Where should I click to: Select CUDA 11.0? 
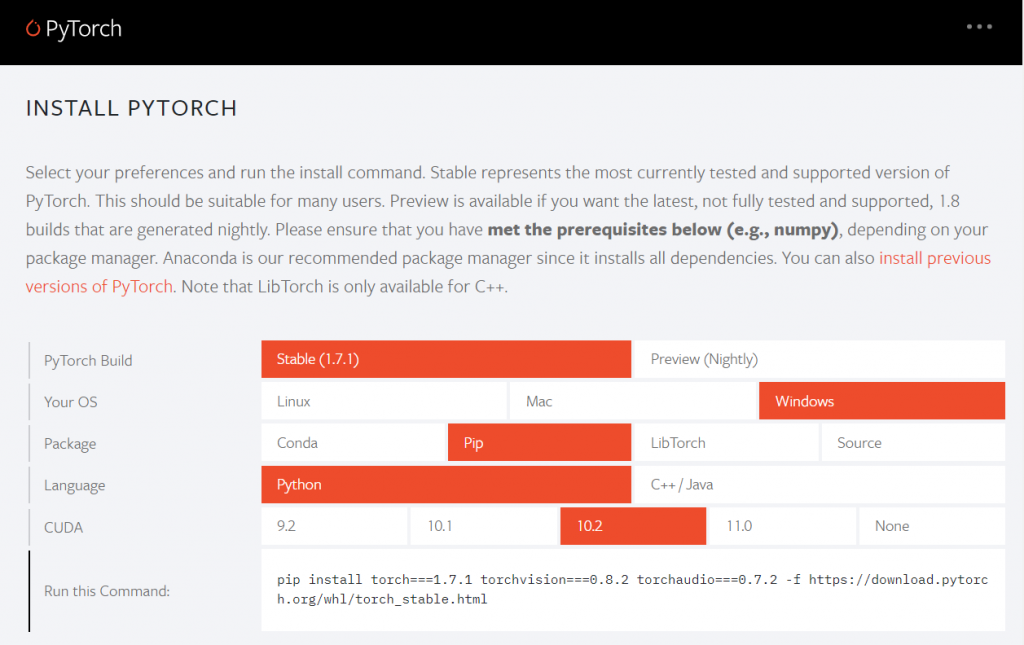pyautogui.click(x=782, y=526)
